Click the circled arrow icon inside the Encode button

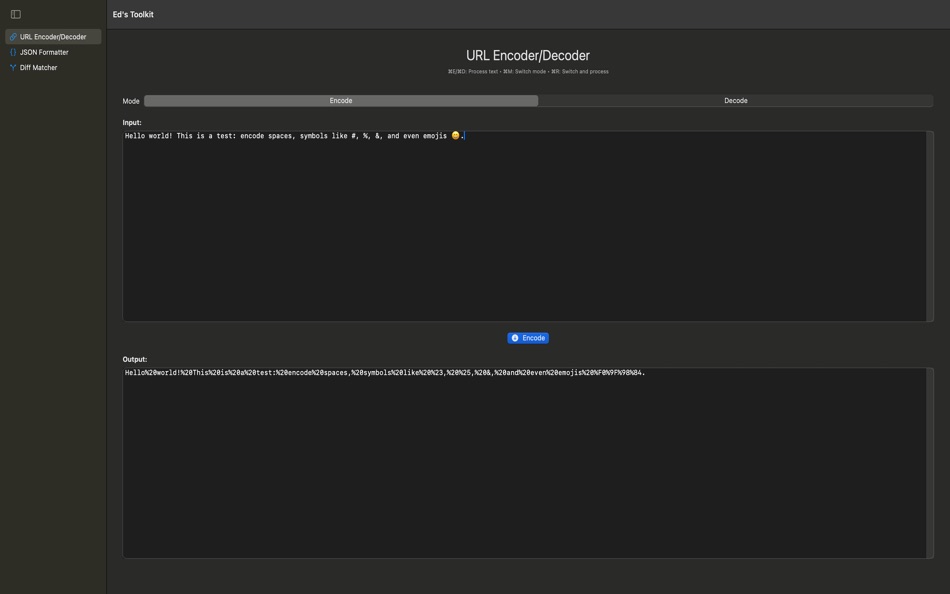coord(514,337)
